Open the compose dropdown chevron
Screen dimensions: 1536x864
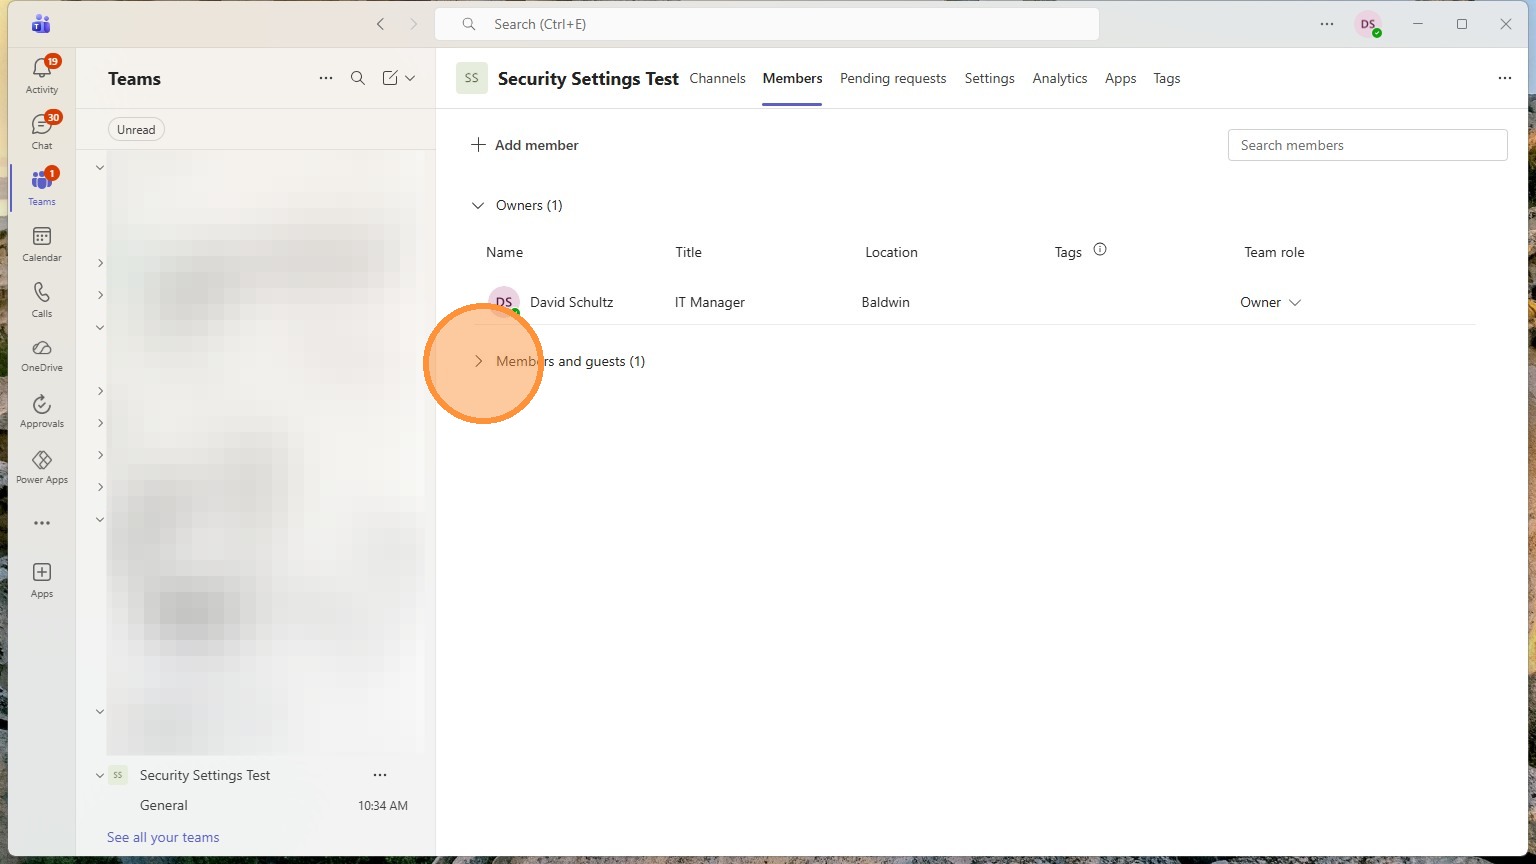pyautogui.click(x=410, y=78)
